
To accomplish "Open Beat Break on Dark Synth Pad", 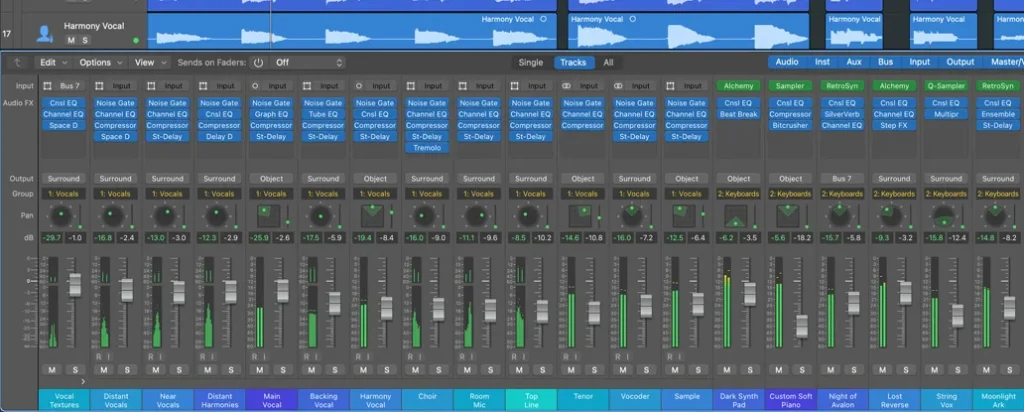I will [x=738, y=114].
